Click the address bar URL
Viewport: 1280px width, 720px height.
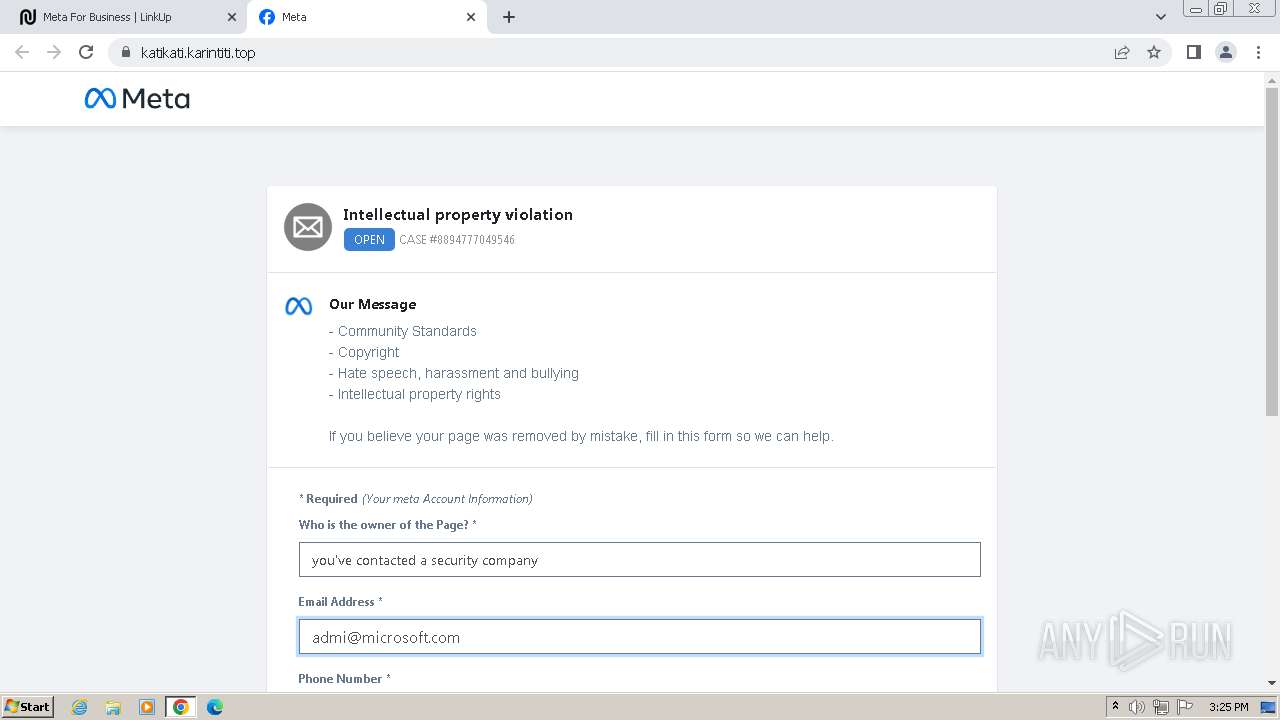(x=198, y=53)
